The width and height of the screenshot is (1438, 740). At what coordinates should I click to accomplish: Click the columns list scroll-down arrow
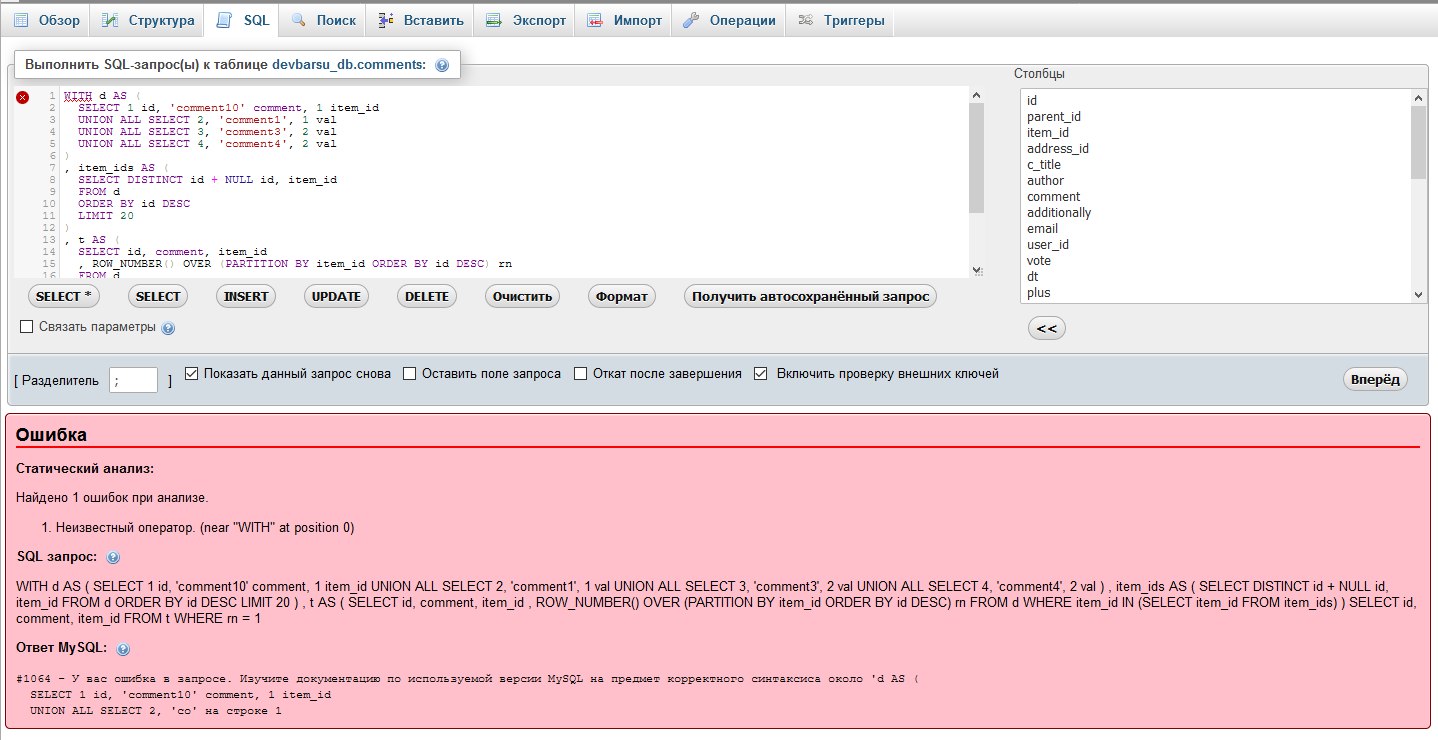tap(1418, 295)
